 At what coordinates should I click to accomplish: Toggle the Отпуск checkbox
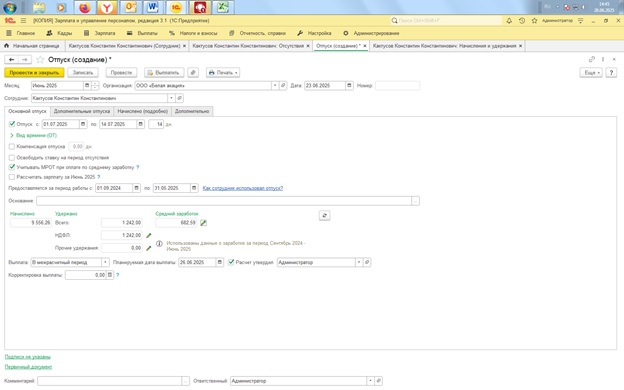pos(12,124)
